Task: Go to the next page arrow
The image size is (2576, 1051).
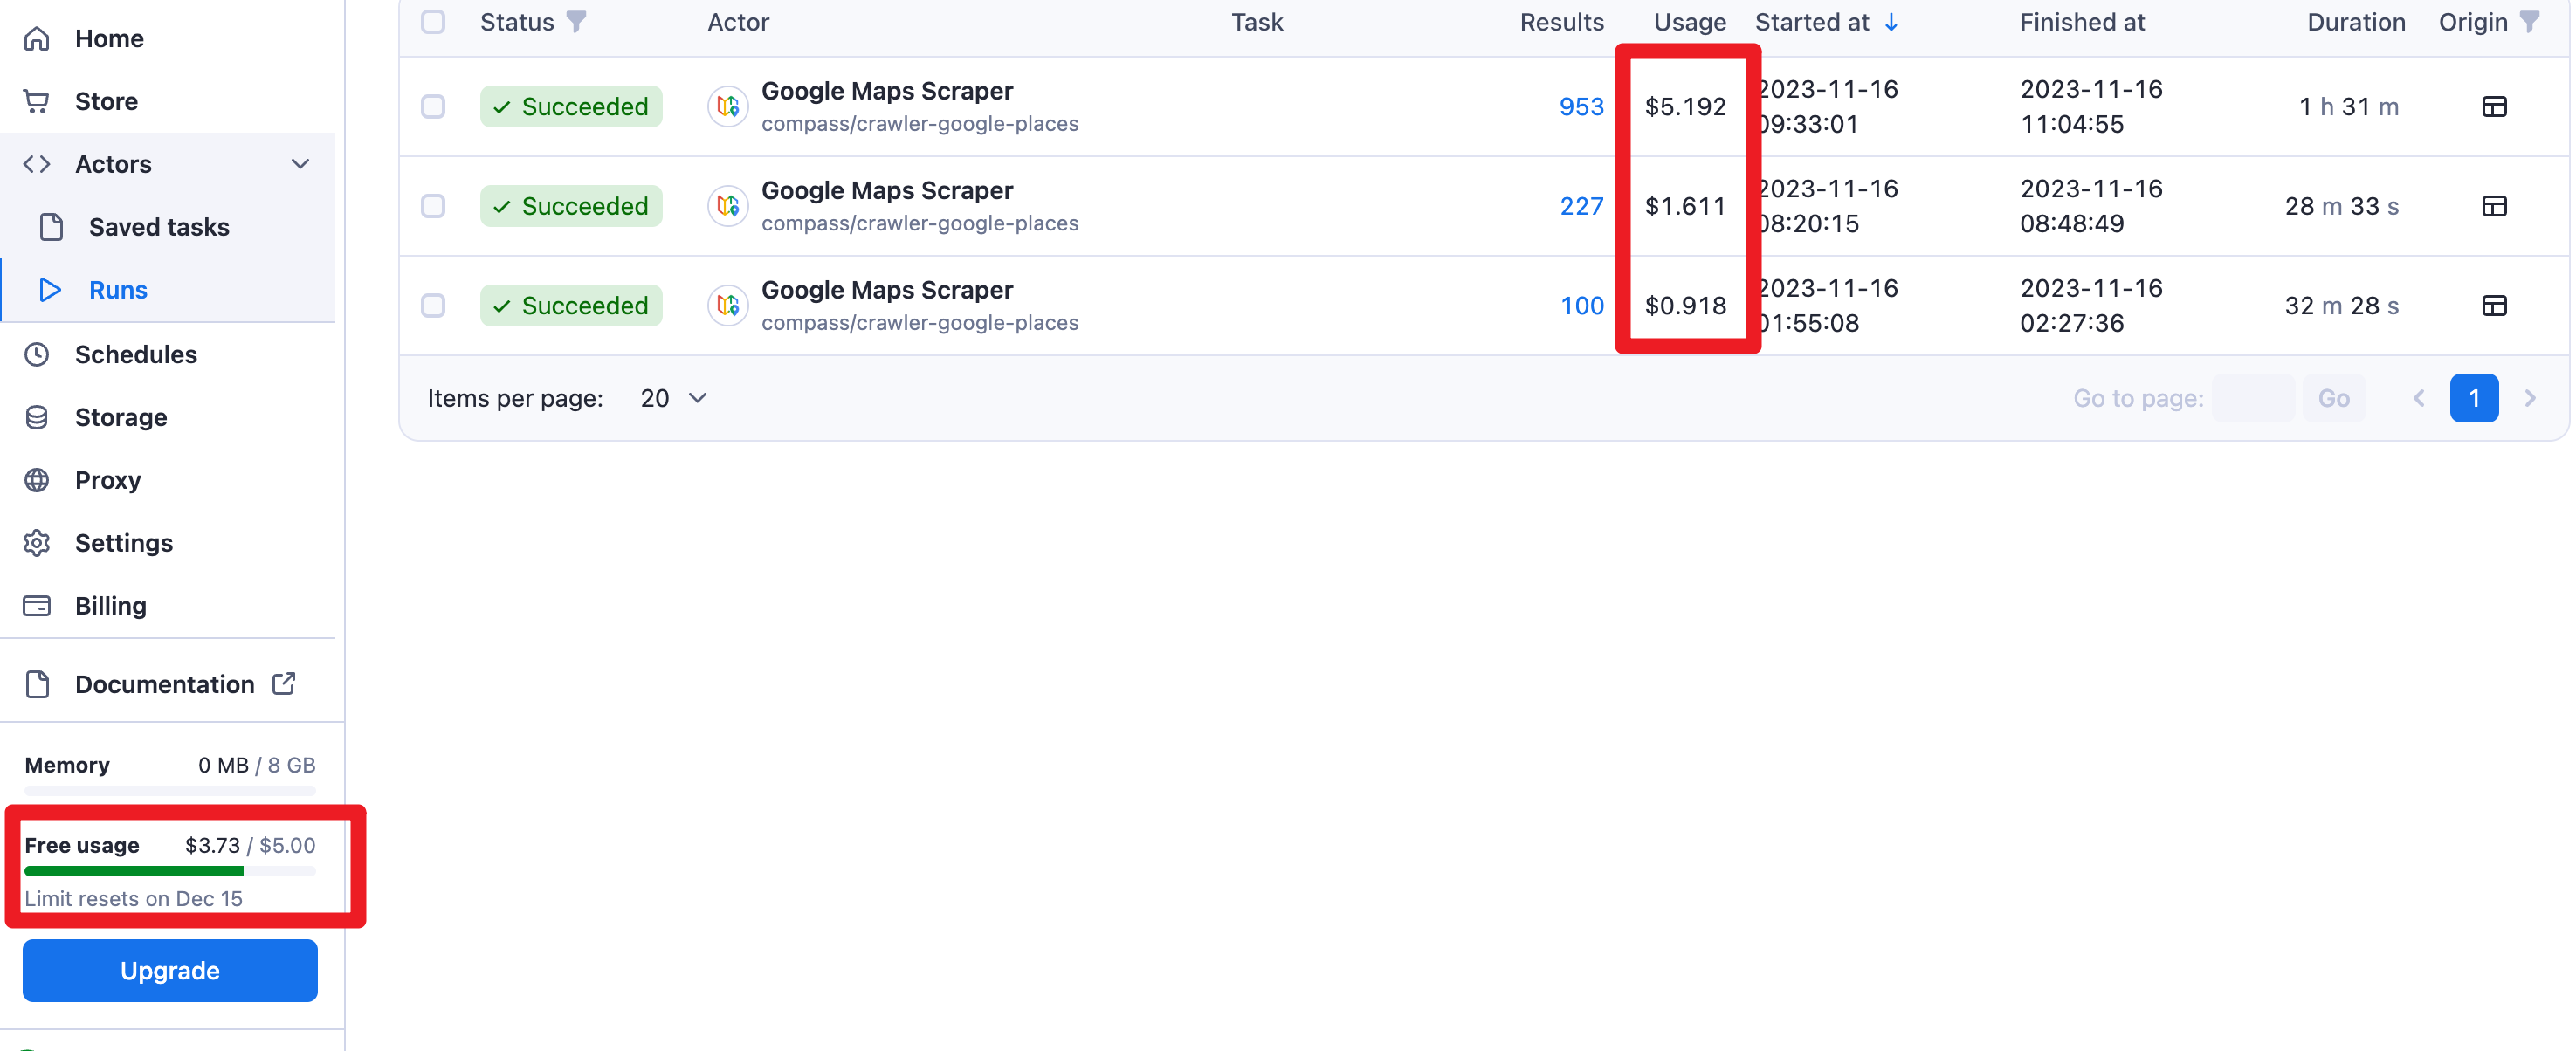Action: [2530, 398]
